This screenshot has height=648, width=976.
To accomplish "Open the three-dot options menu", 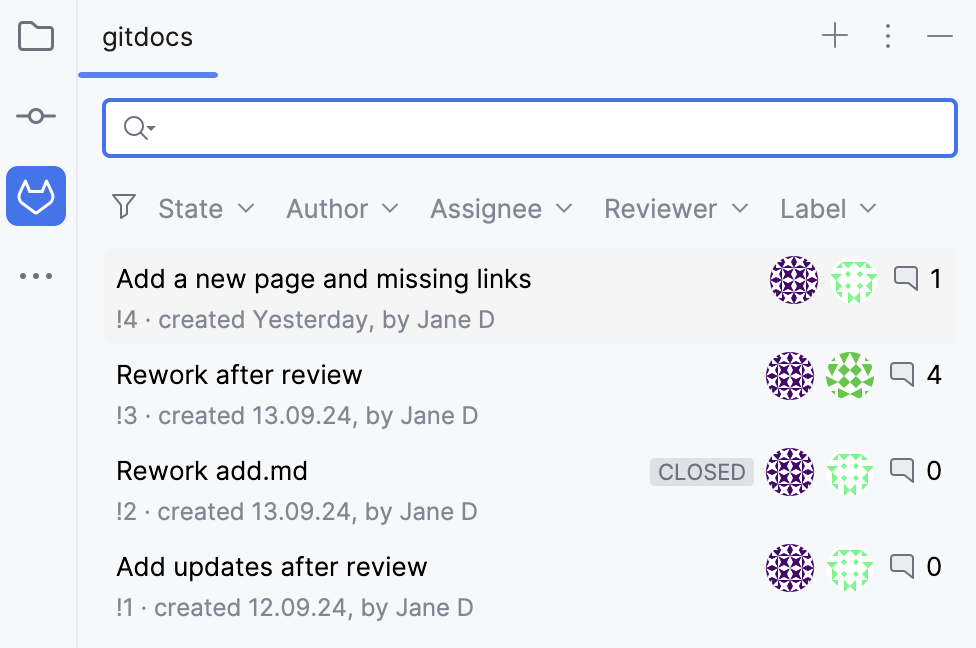I will coord(888,35).
